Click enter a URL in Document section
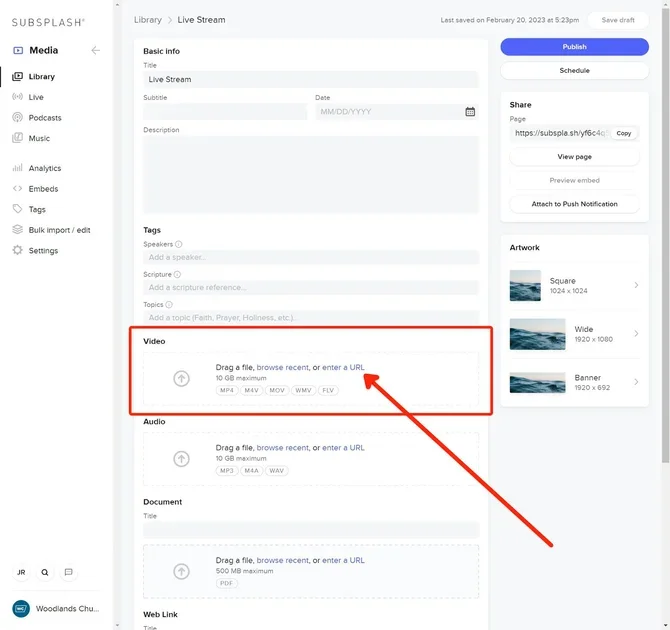 pyautogui.click(x=343, y=560)
